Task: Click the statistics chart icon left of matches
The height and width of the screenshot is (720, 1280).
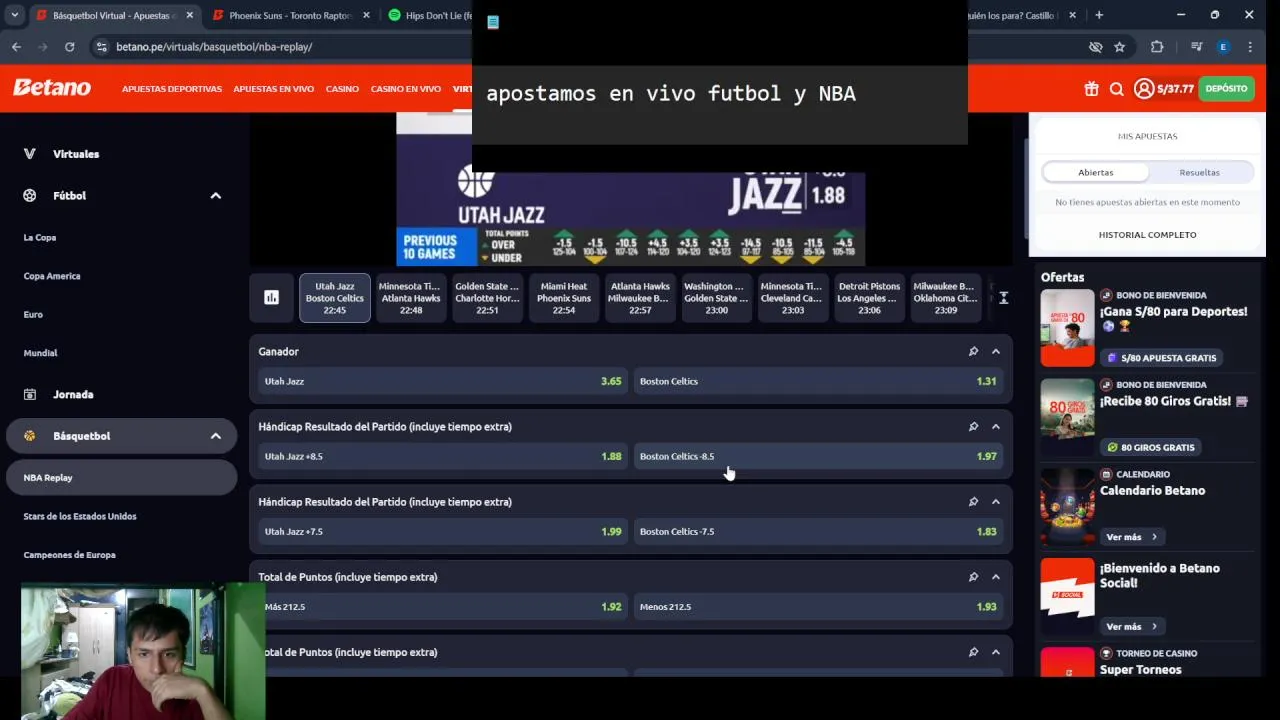Action: click(271, 297)
